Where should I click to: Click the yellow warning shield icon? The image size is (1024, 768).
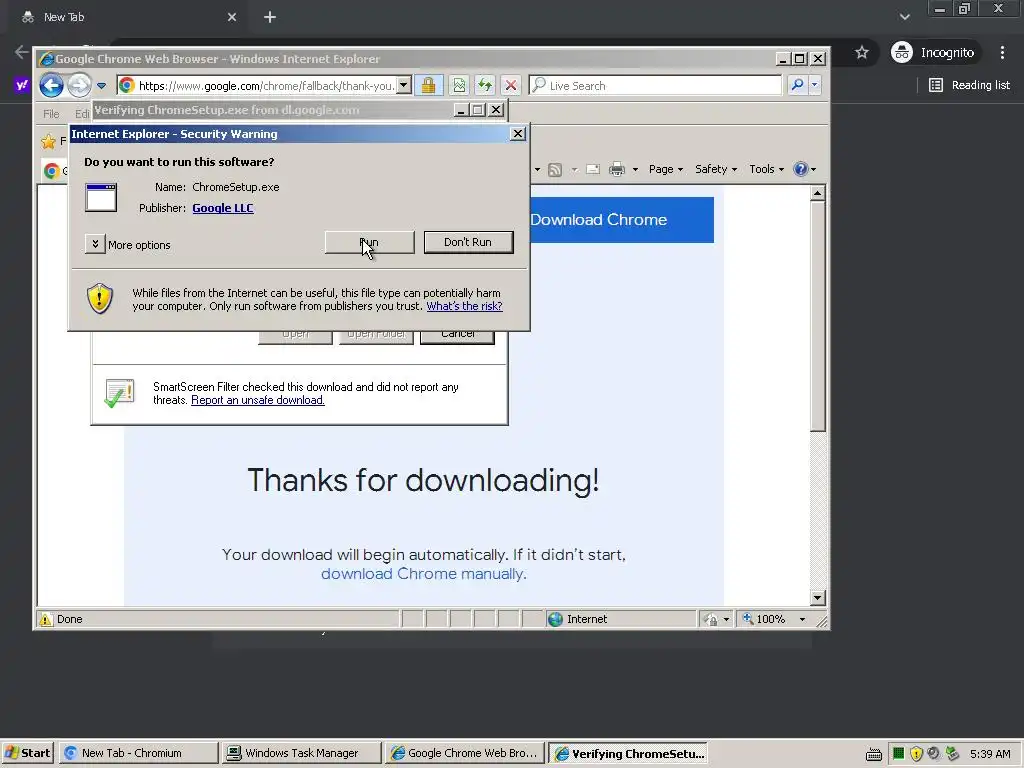(x=100, y=298)
